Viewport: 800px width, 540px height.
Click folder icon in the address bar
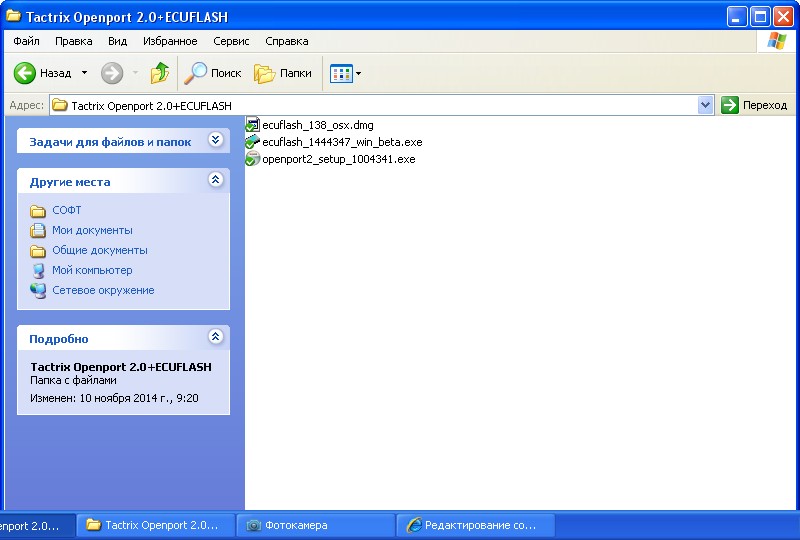tap(60, 105)
